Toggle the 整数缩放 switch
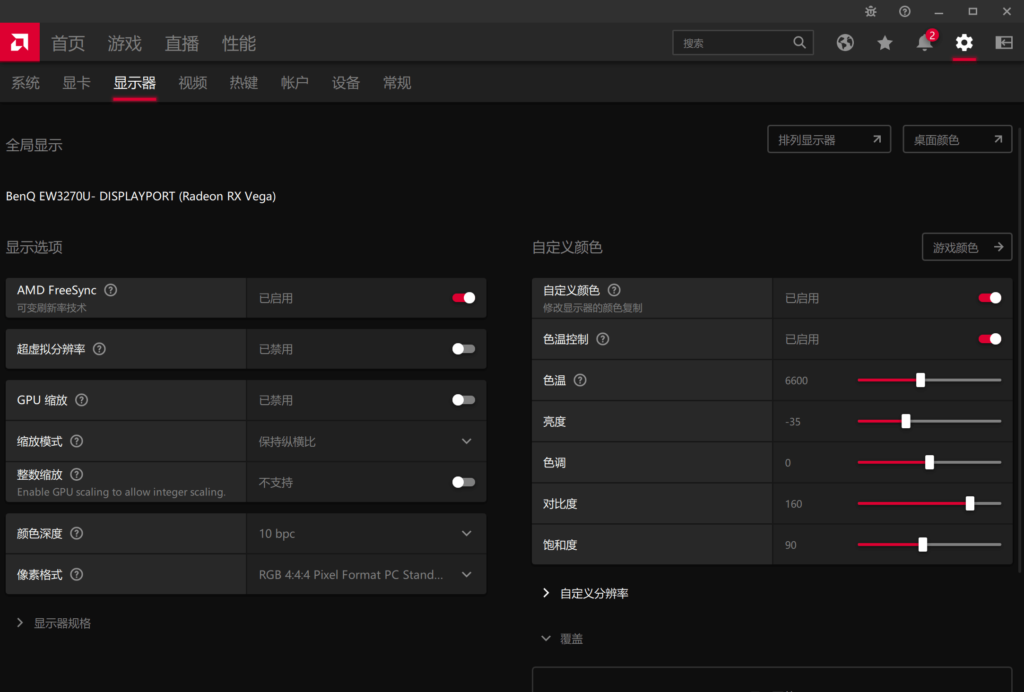The width and height of the screenshot is (1024, 692). pyautogui.click(x=464, y=482)
